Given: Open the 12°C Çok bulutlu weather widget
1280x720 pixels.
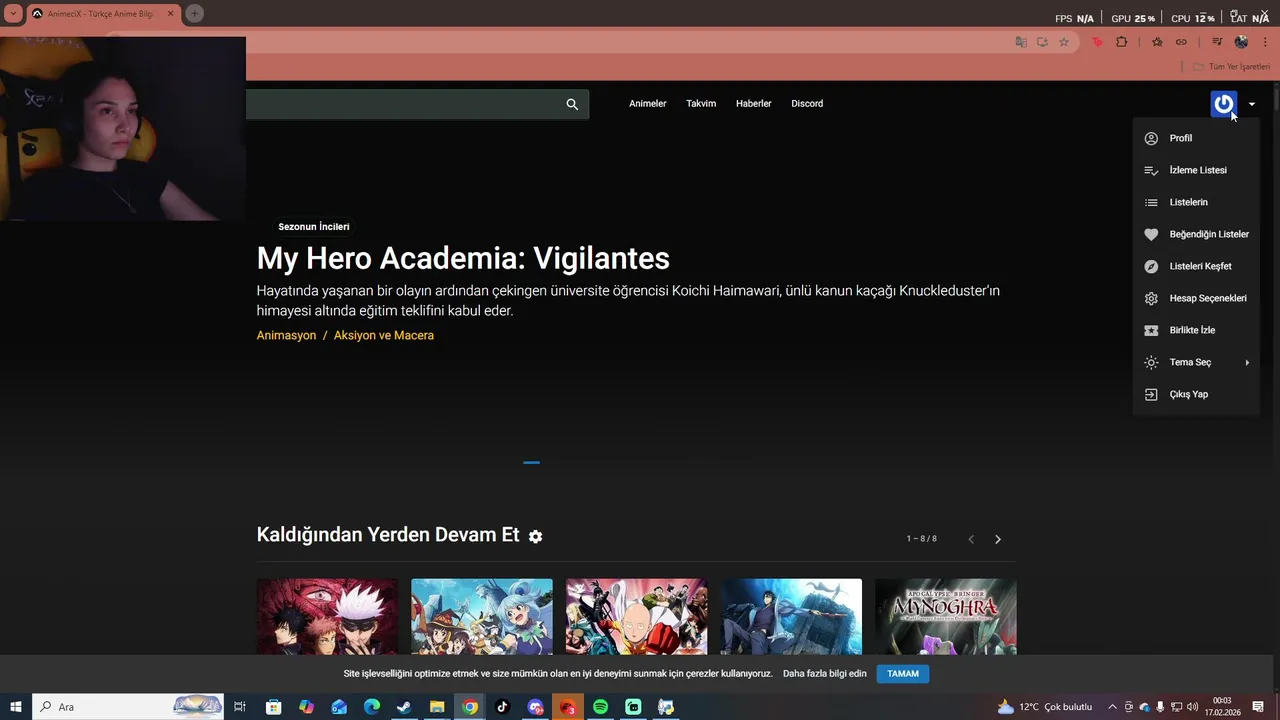Looking at the screenshot, I should pyautogui.click(x=1045, y=707).
